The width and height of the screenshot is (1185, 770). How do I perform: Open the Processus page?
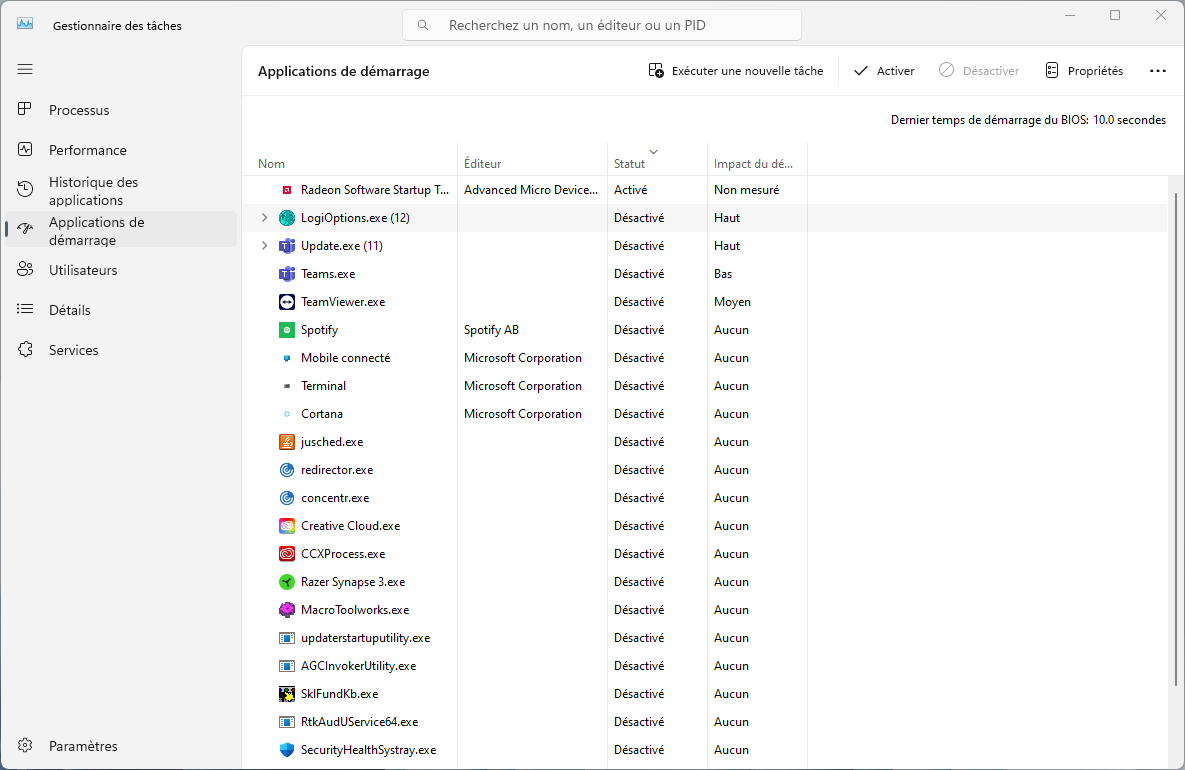click(x=79, y=110)
